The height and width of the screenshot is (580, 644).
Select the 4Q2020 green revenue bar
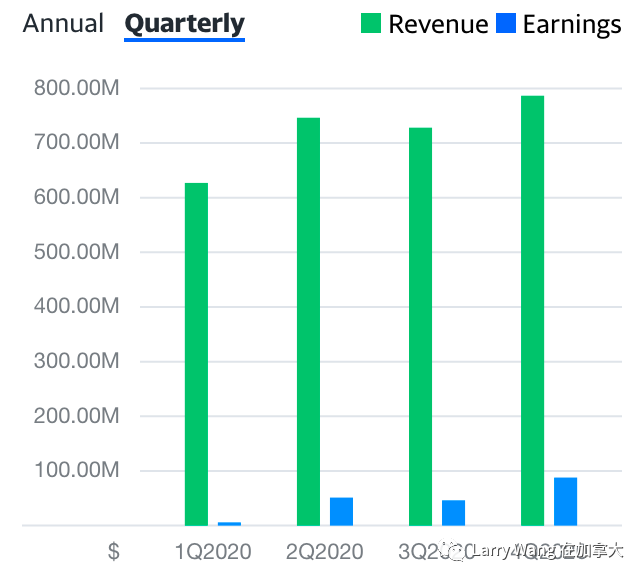pyautogui.click(x=532, y=311)
